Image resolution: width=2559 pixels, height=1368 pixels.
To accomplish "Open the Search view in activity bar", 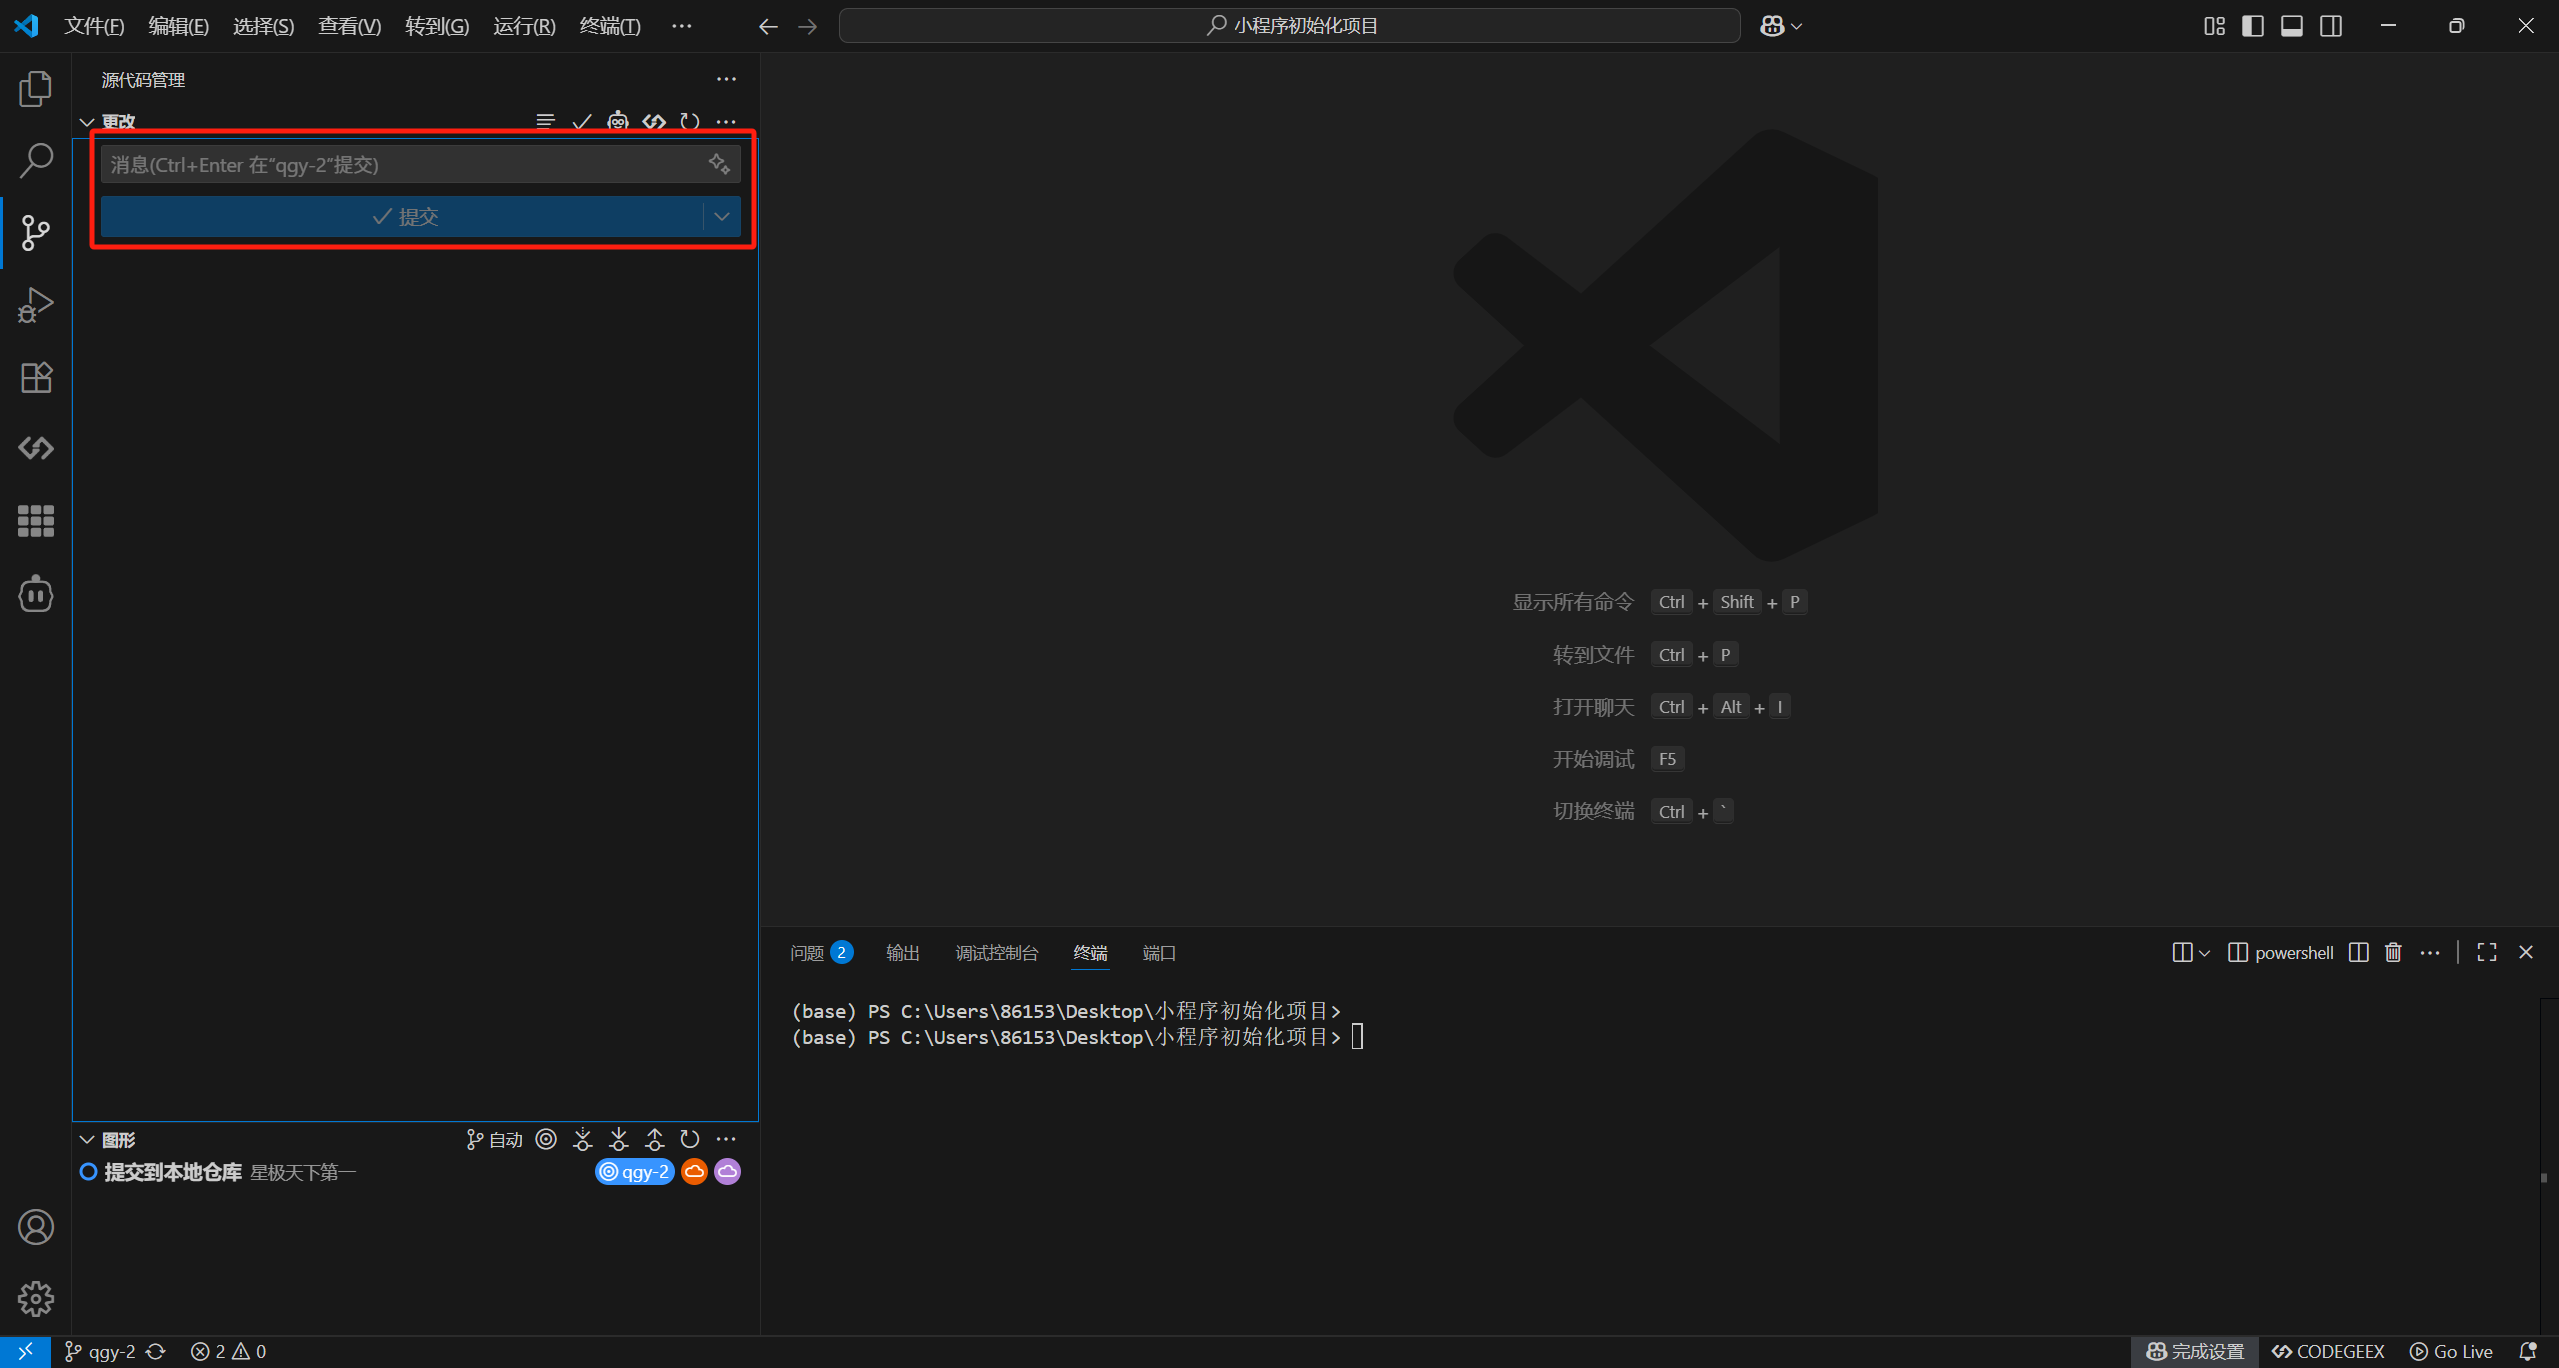I will [x=36, y=160].
